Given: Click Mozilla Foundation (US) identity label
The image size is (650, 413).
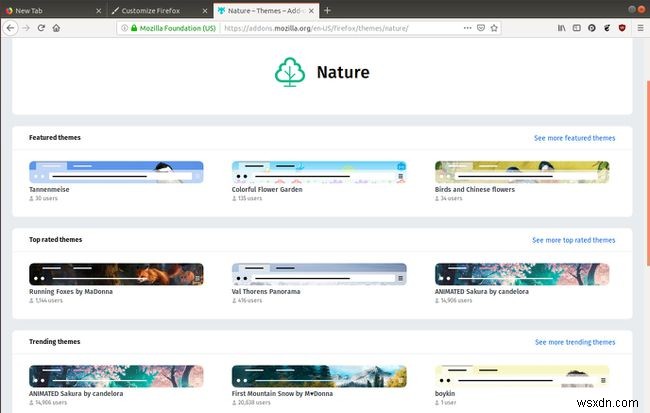Looking at the screenshot, I should pos(177,28).
